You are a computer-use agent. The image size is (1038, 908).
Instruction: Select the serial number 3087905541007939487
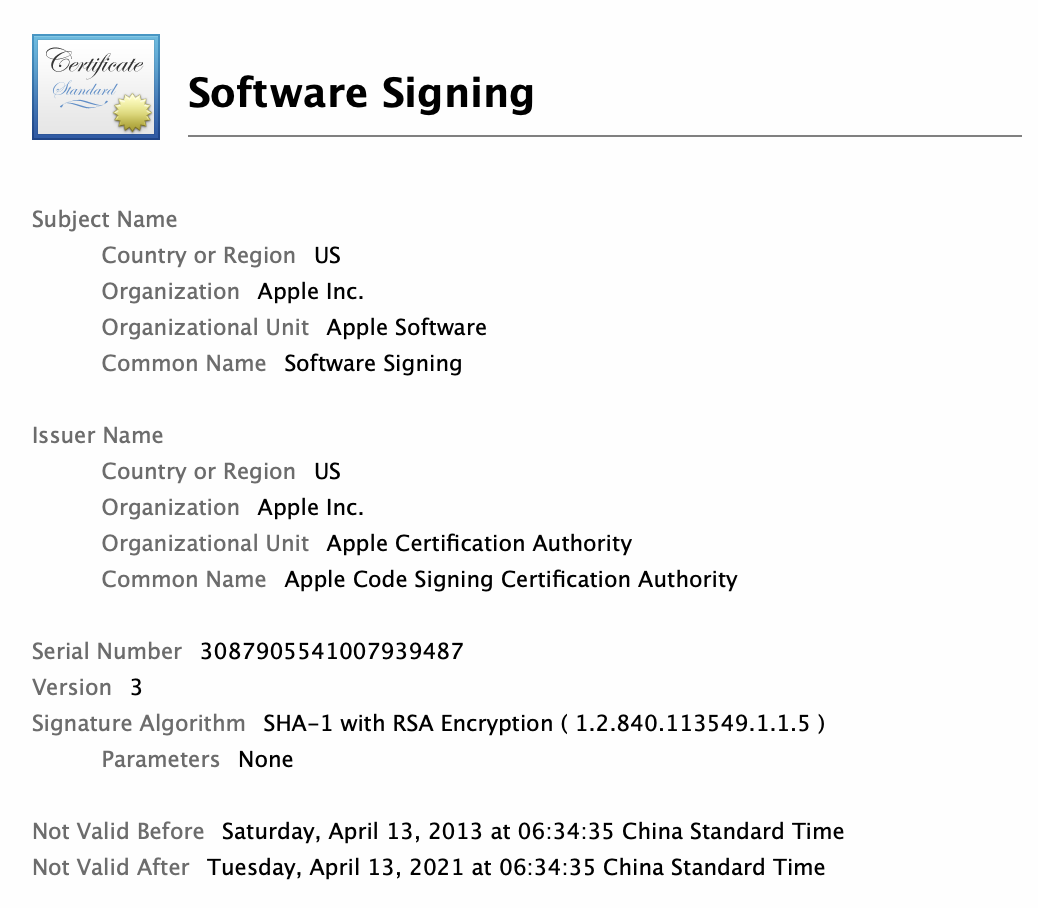(x=332, y=651)
